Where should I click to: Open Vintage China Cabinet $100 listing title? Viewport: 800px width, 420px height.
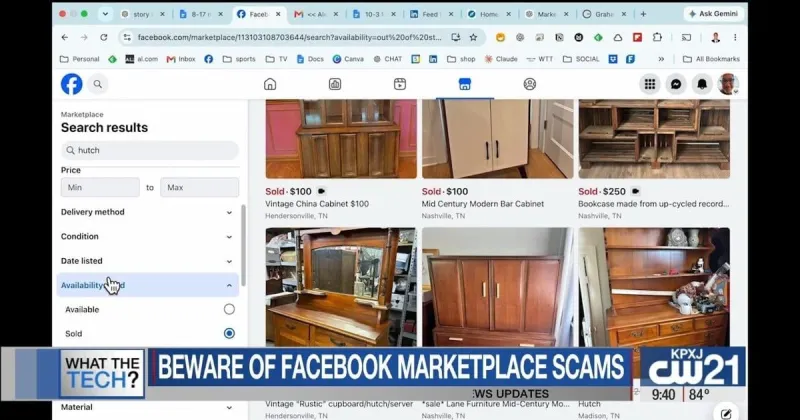pos(317,204)
